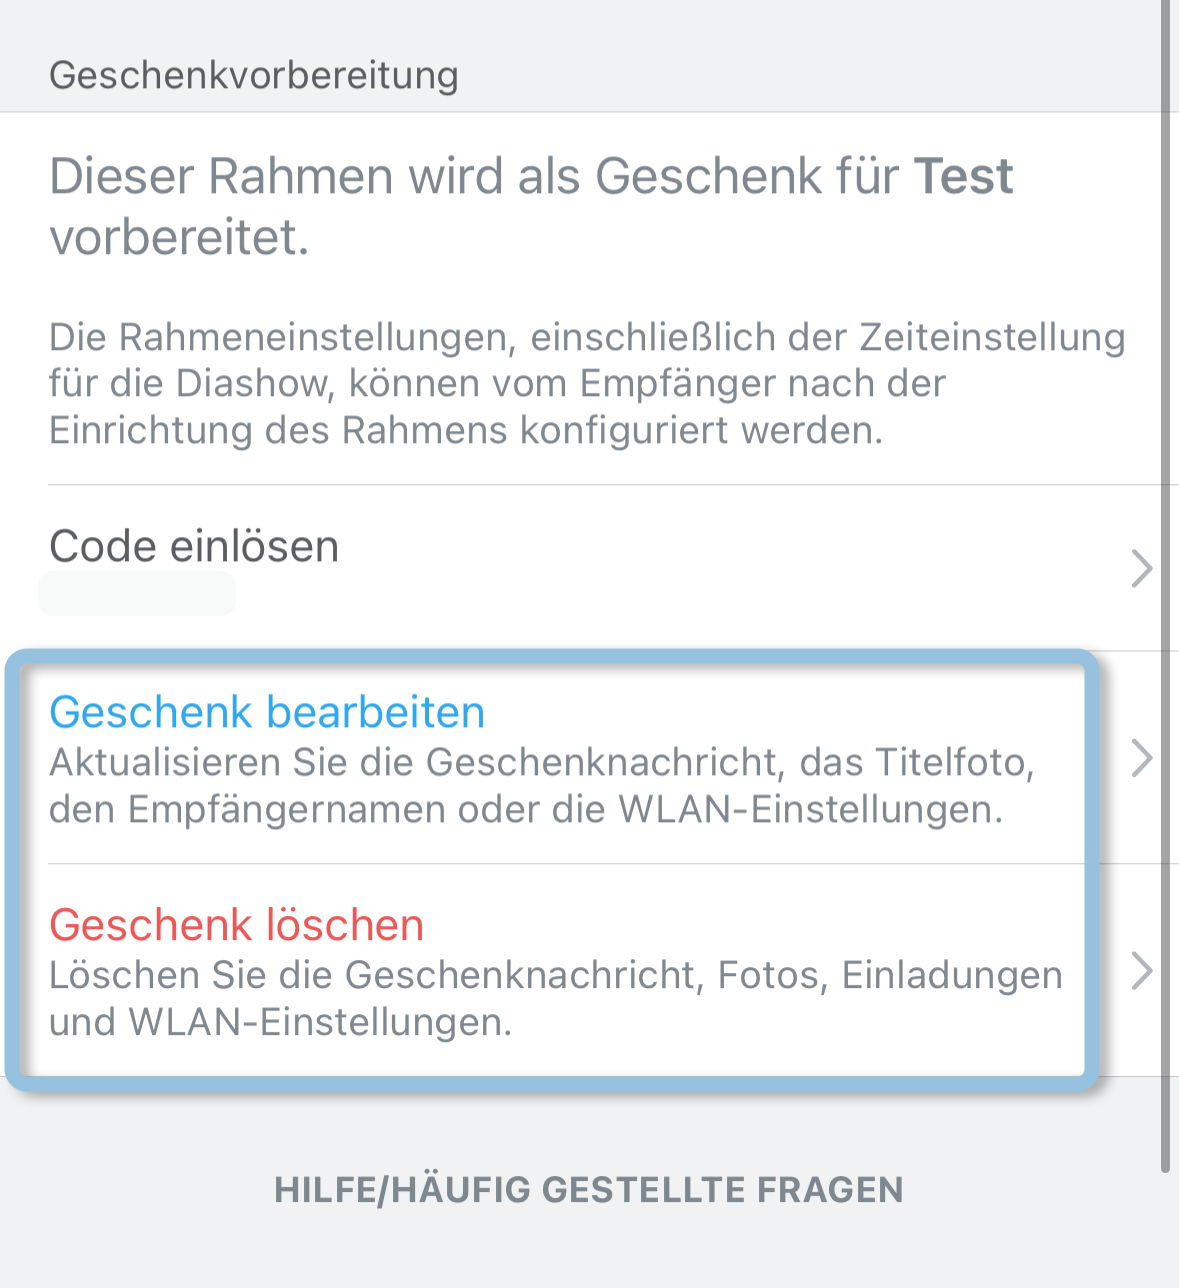Select the description starting with Löschen Sie
Viewport: 1179px width, 1288px height.
pyautogui.click(x=555, y=998)
